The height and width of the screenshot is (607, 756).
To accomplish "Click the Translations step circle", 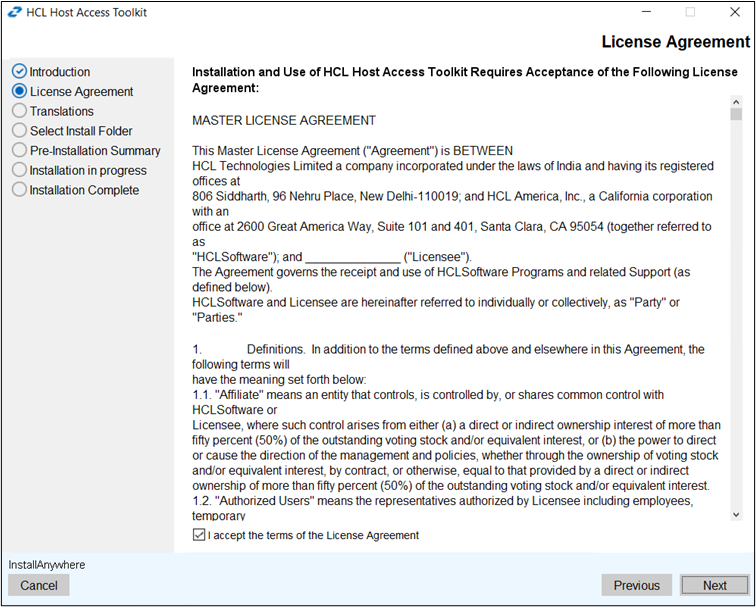I will (x=19, y=111).
